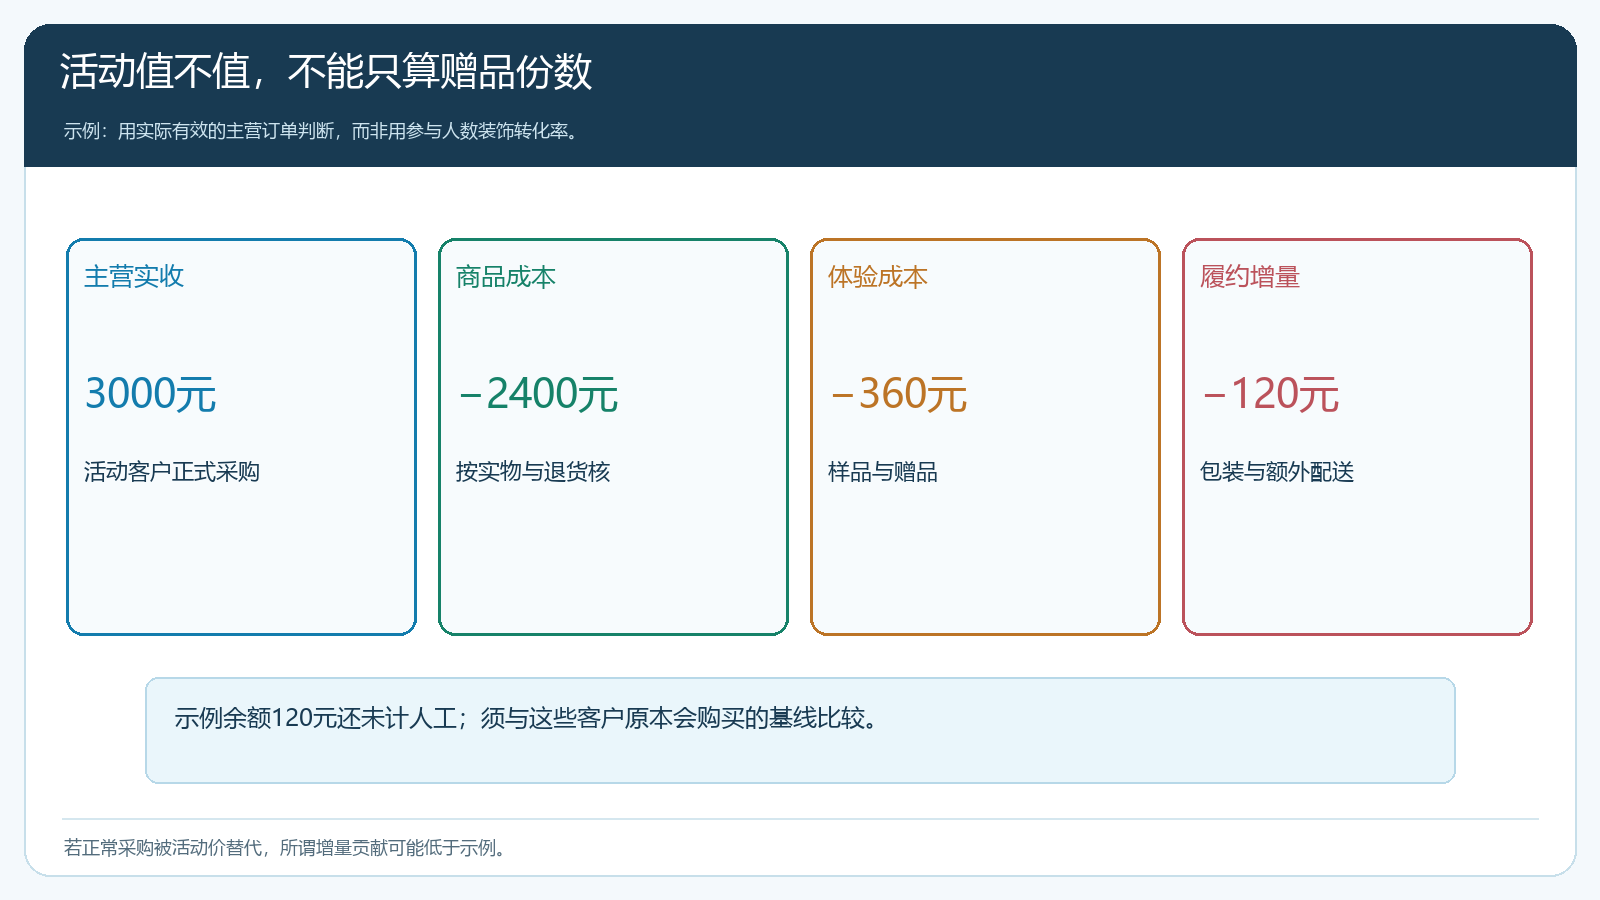
Task: Select the −2400元 amount
Action: click(x=538, y=394)
